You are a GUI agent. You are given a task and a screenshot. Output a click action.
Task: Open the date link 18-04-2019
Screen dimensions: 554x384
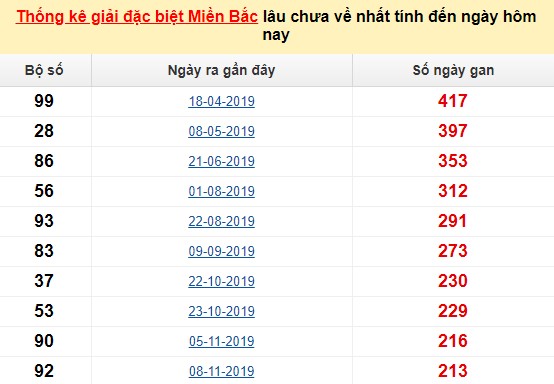pos(222,101)
